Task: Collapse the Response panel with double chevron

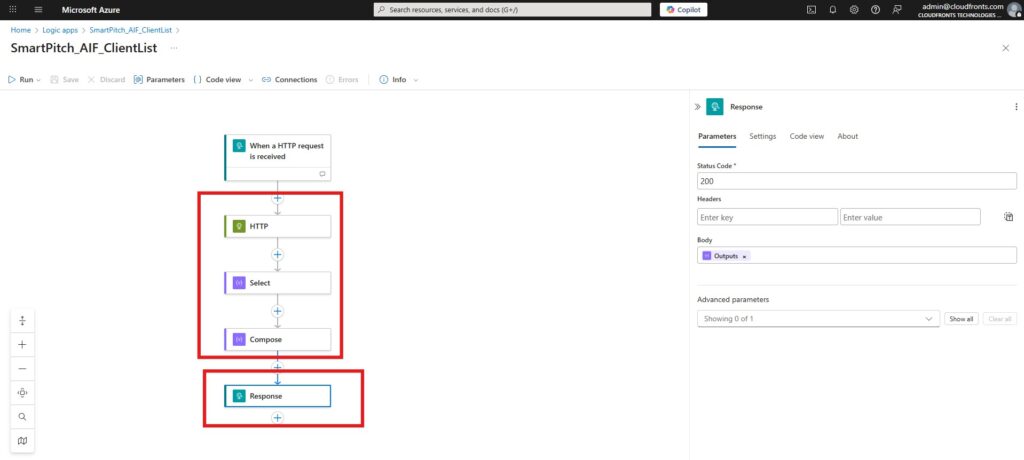Action: coord(697,106)
